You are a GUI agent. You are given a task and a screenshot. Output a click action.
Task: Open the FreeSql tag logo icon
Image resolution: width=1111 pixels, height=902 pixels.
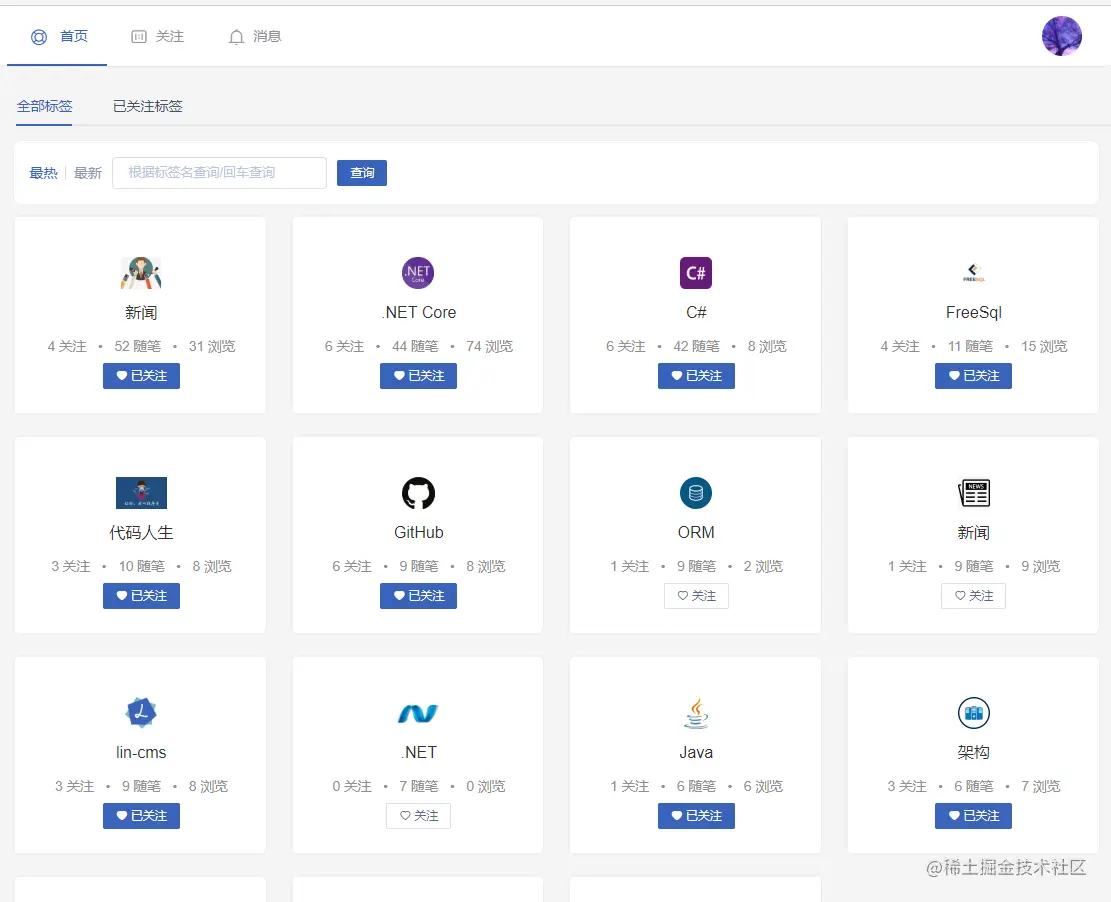click(974, 273)
